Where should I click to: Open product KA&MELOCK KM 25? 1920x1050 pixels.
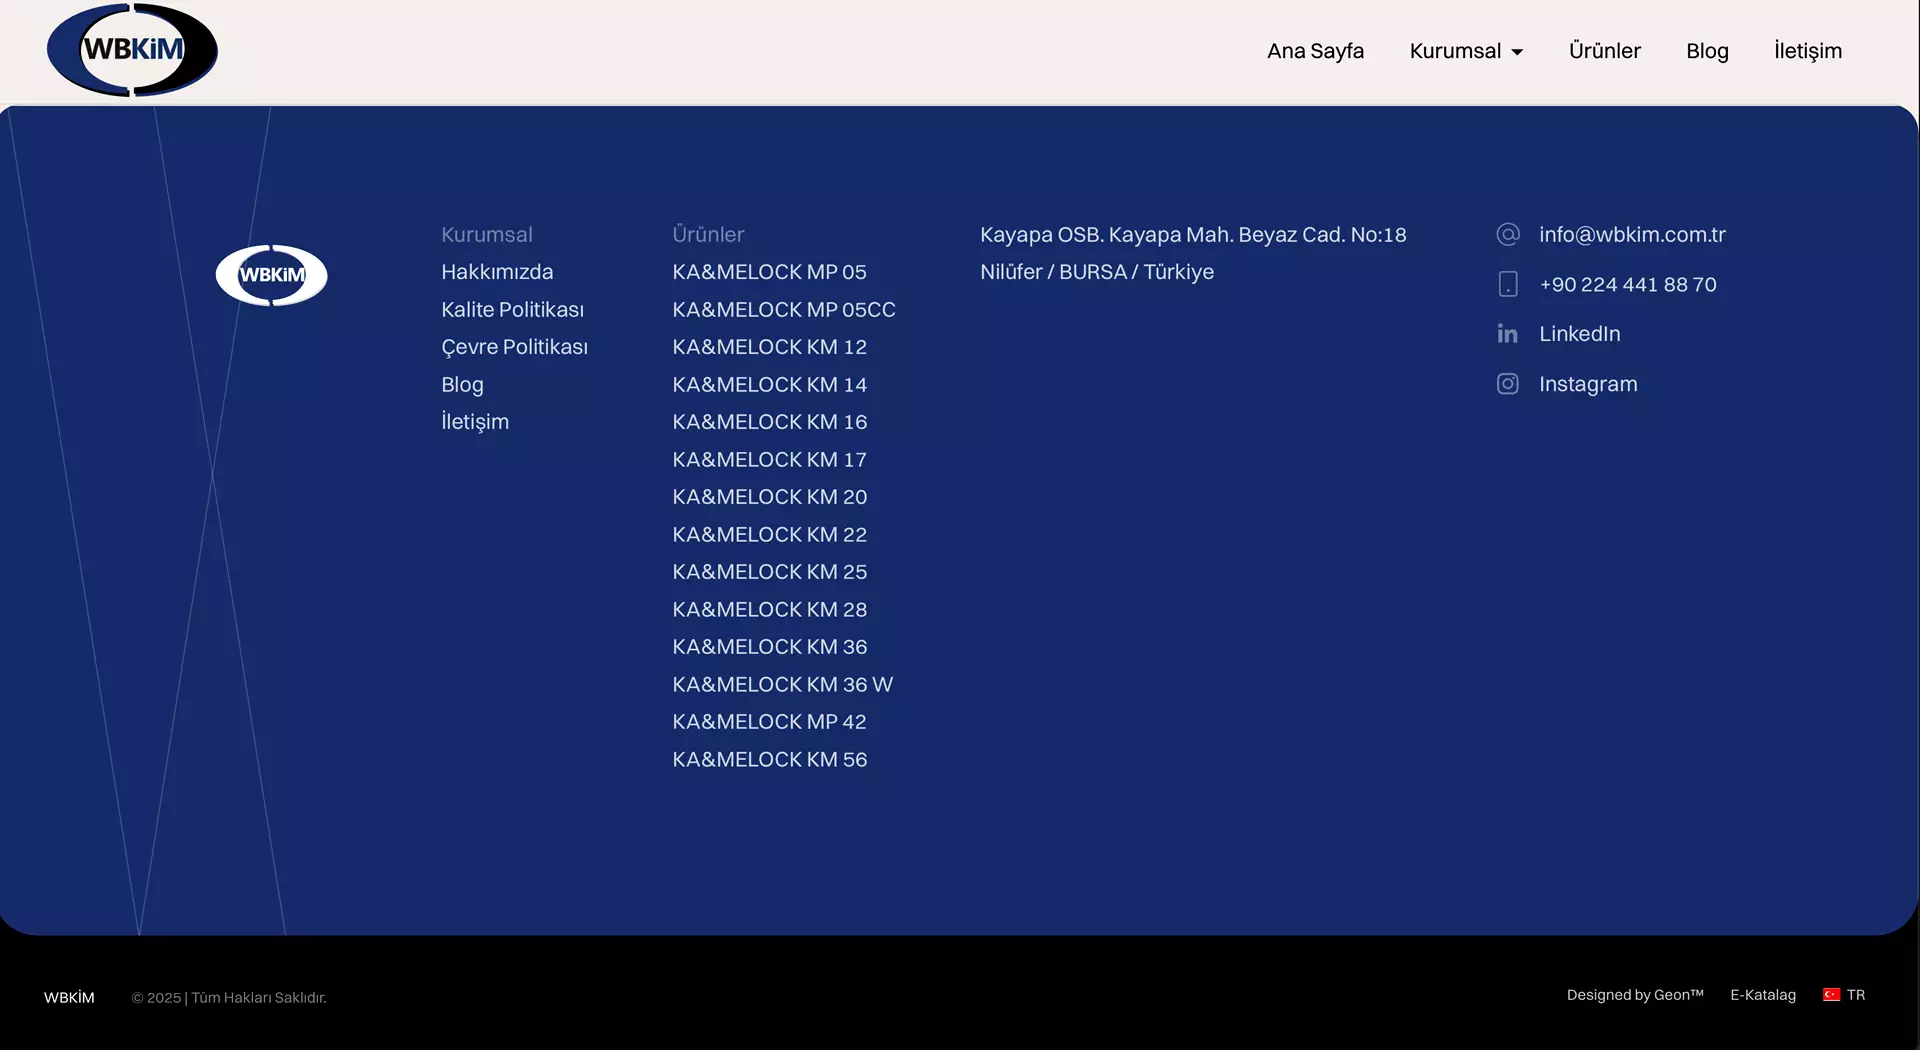click(769, 572)
